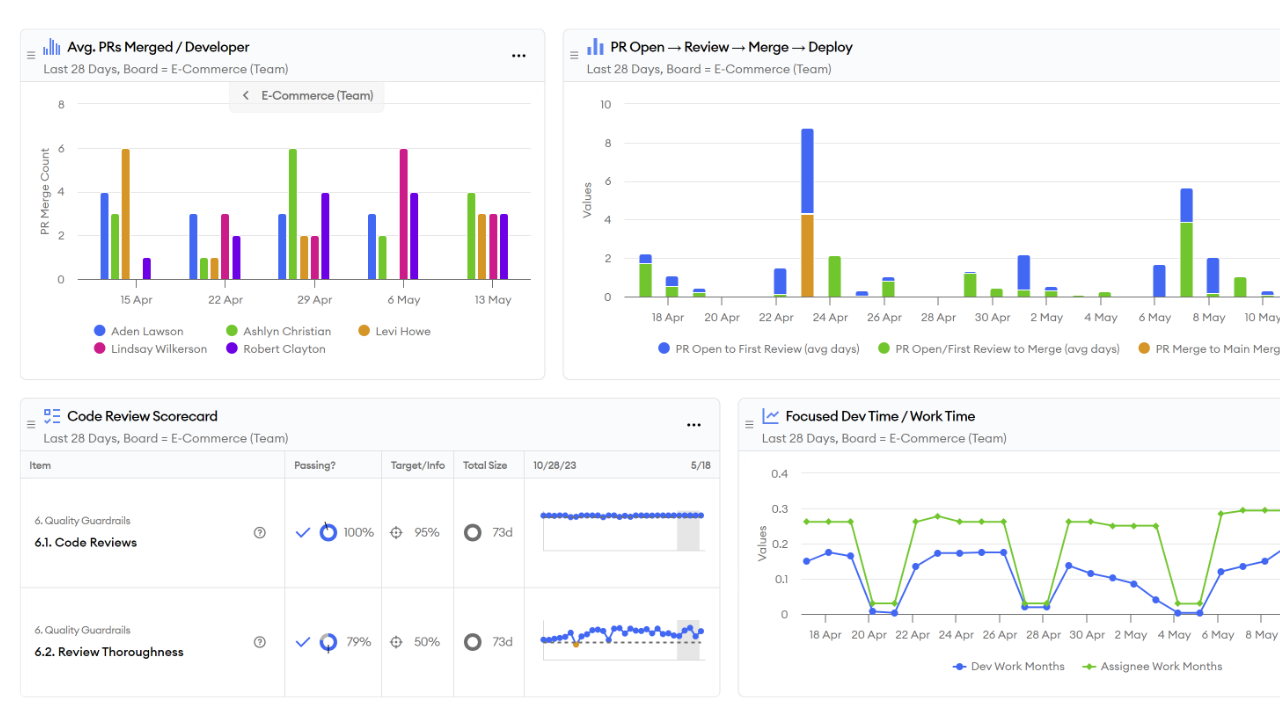Select the tall 23 Apr stacked bar
This screenshot has height=720, width=1280.
tap(807, 213)
